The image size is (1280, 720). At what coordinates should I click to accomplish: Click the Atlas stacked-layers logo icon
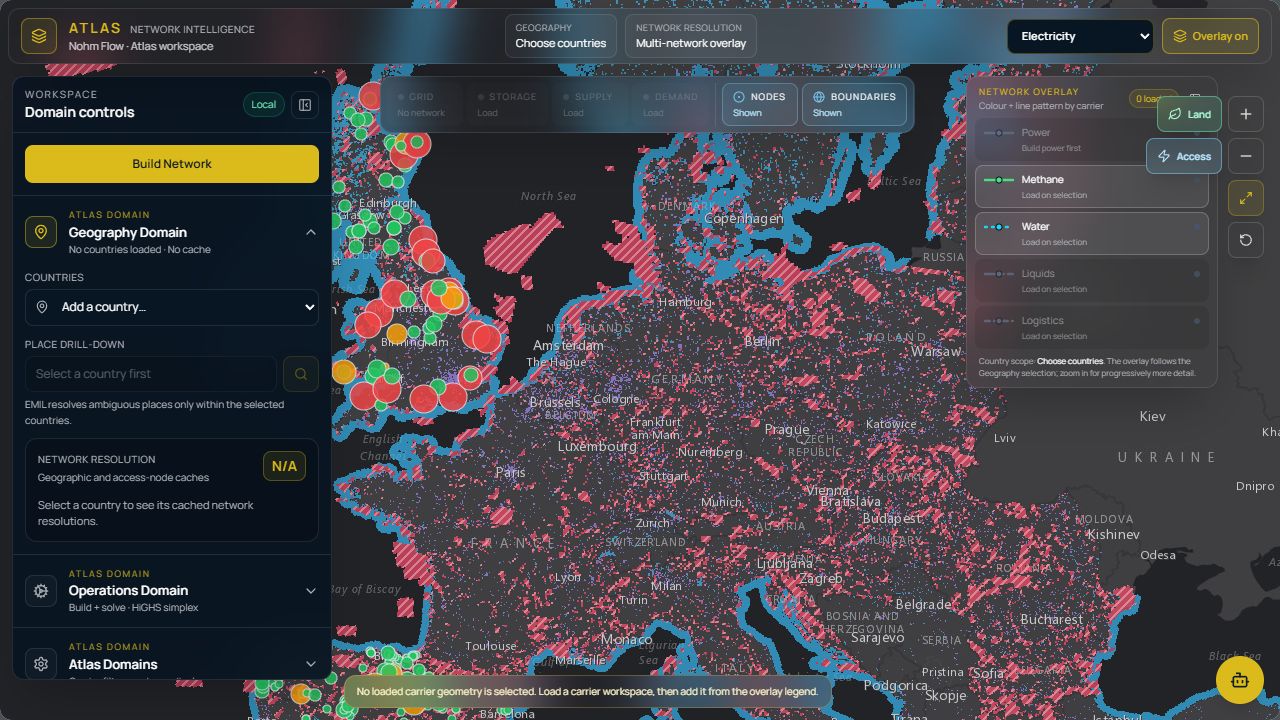[x=38, y=36]
